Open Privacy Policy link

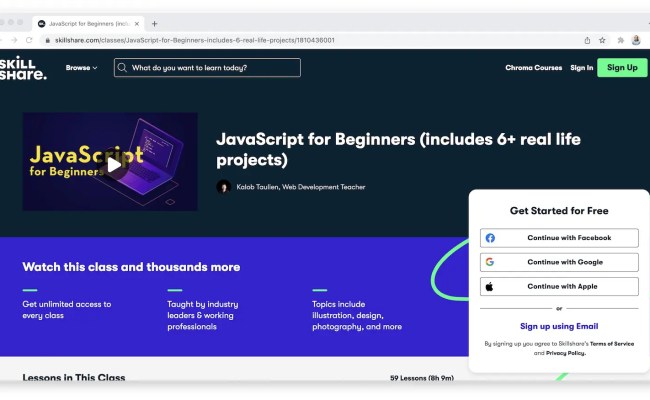[x=566, y=353]
